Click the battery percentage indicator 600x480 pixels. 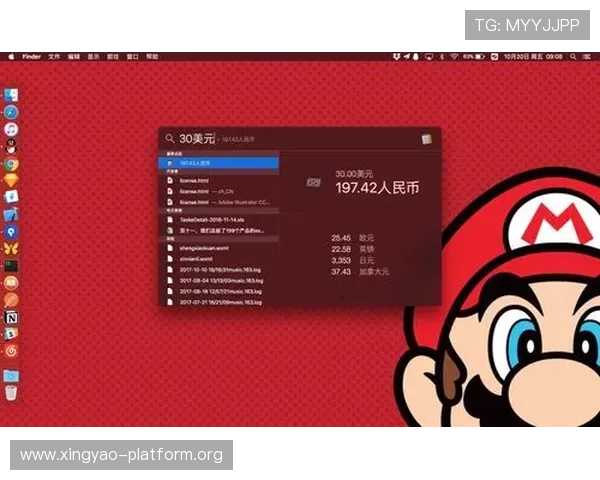474,57
